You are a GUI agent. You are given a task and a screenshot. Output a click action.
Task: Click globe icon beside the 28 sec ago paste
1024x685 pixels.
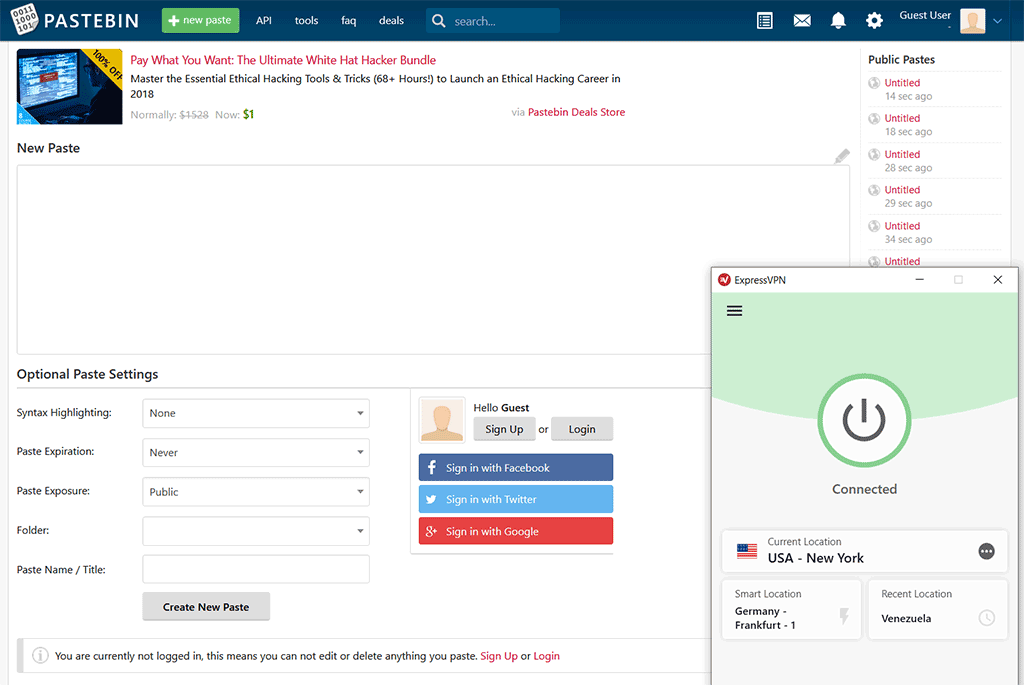click(x=874, y=155)
